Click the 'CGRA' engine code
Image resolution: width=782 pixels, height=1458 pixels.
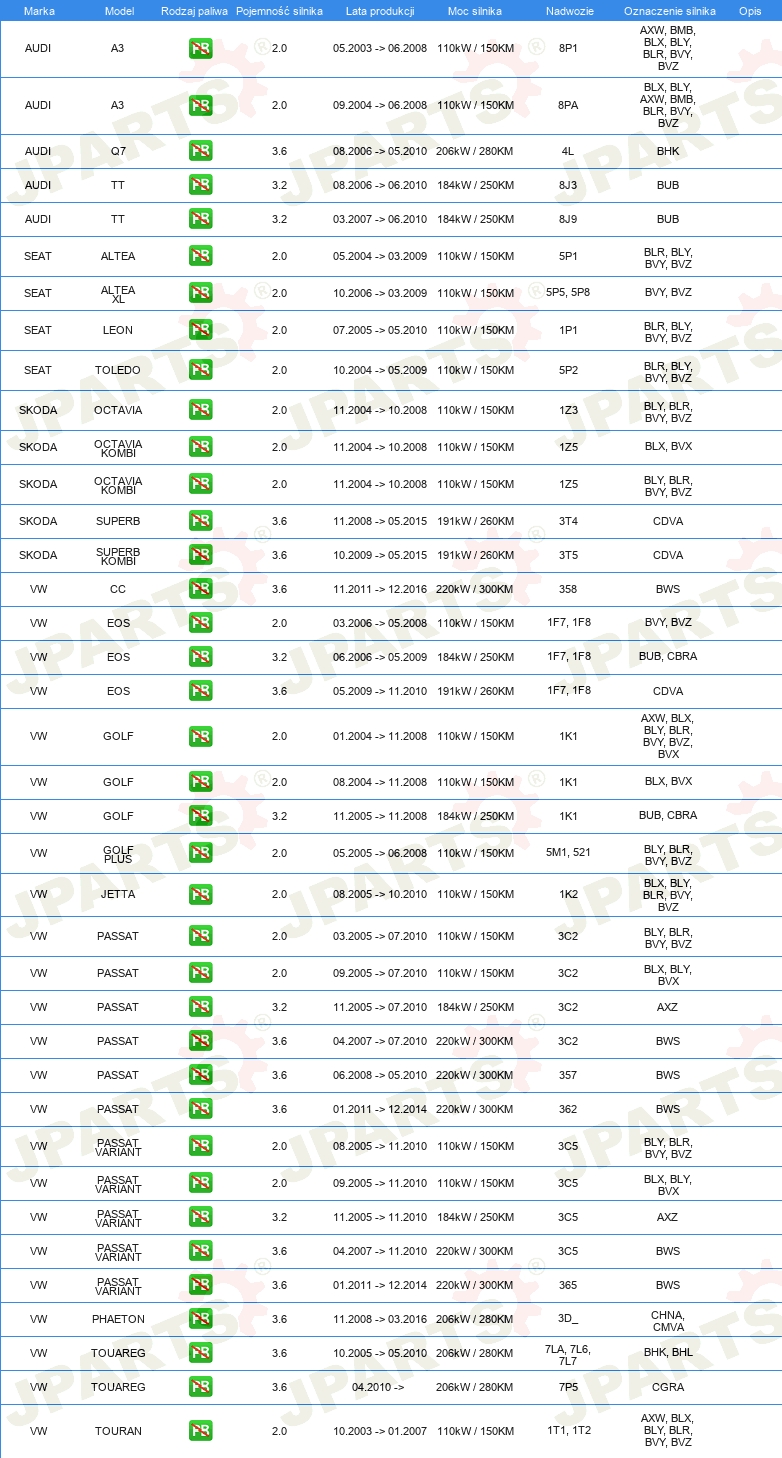(x=668, y=1387)
